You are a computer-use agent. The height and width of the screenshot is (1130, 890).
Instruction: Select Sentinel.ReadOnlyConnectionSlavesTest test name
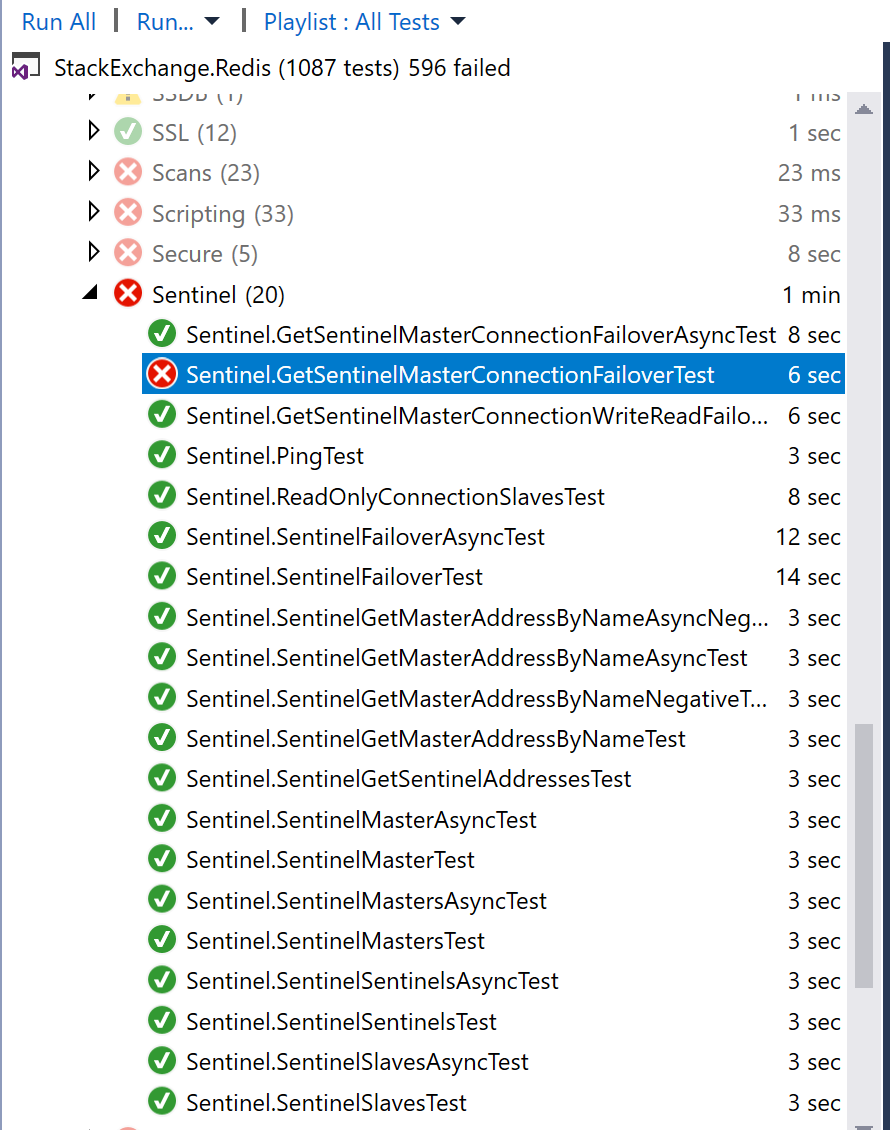395,497
